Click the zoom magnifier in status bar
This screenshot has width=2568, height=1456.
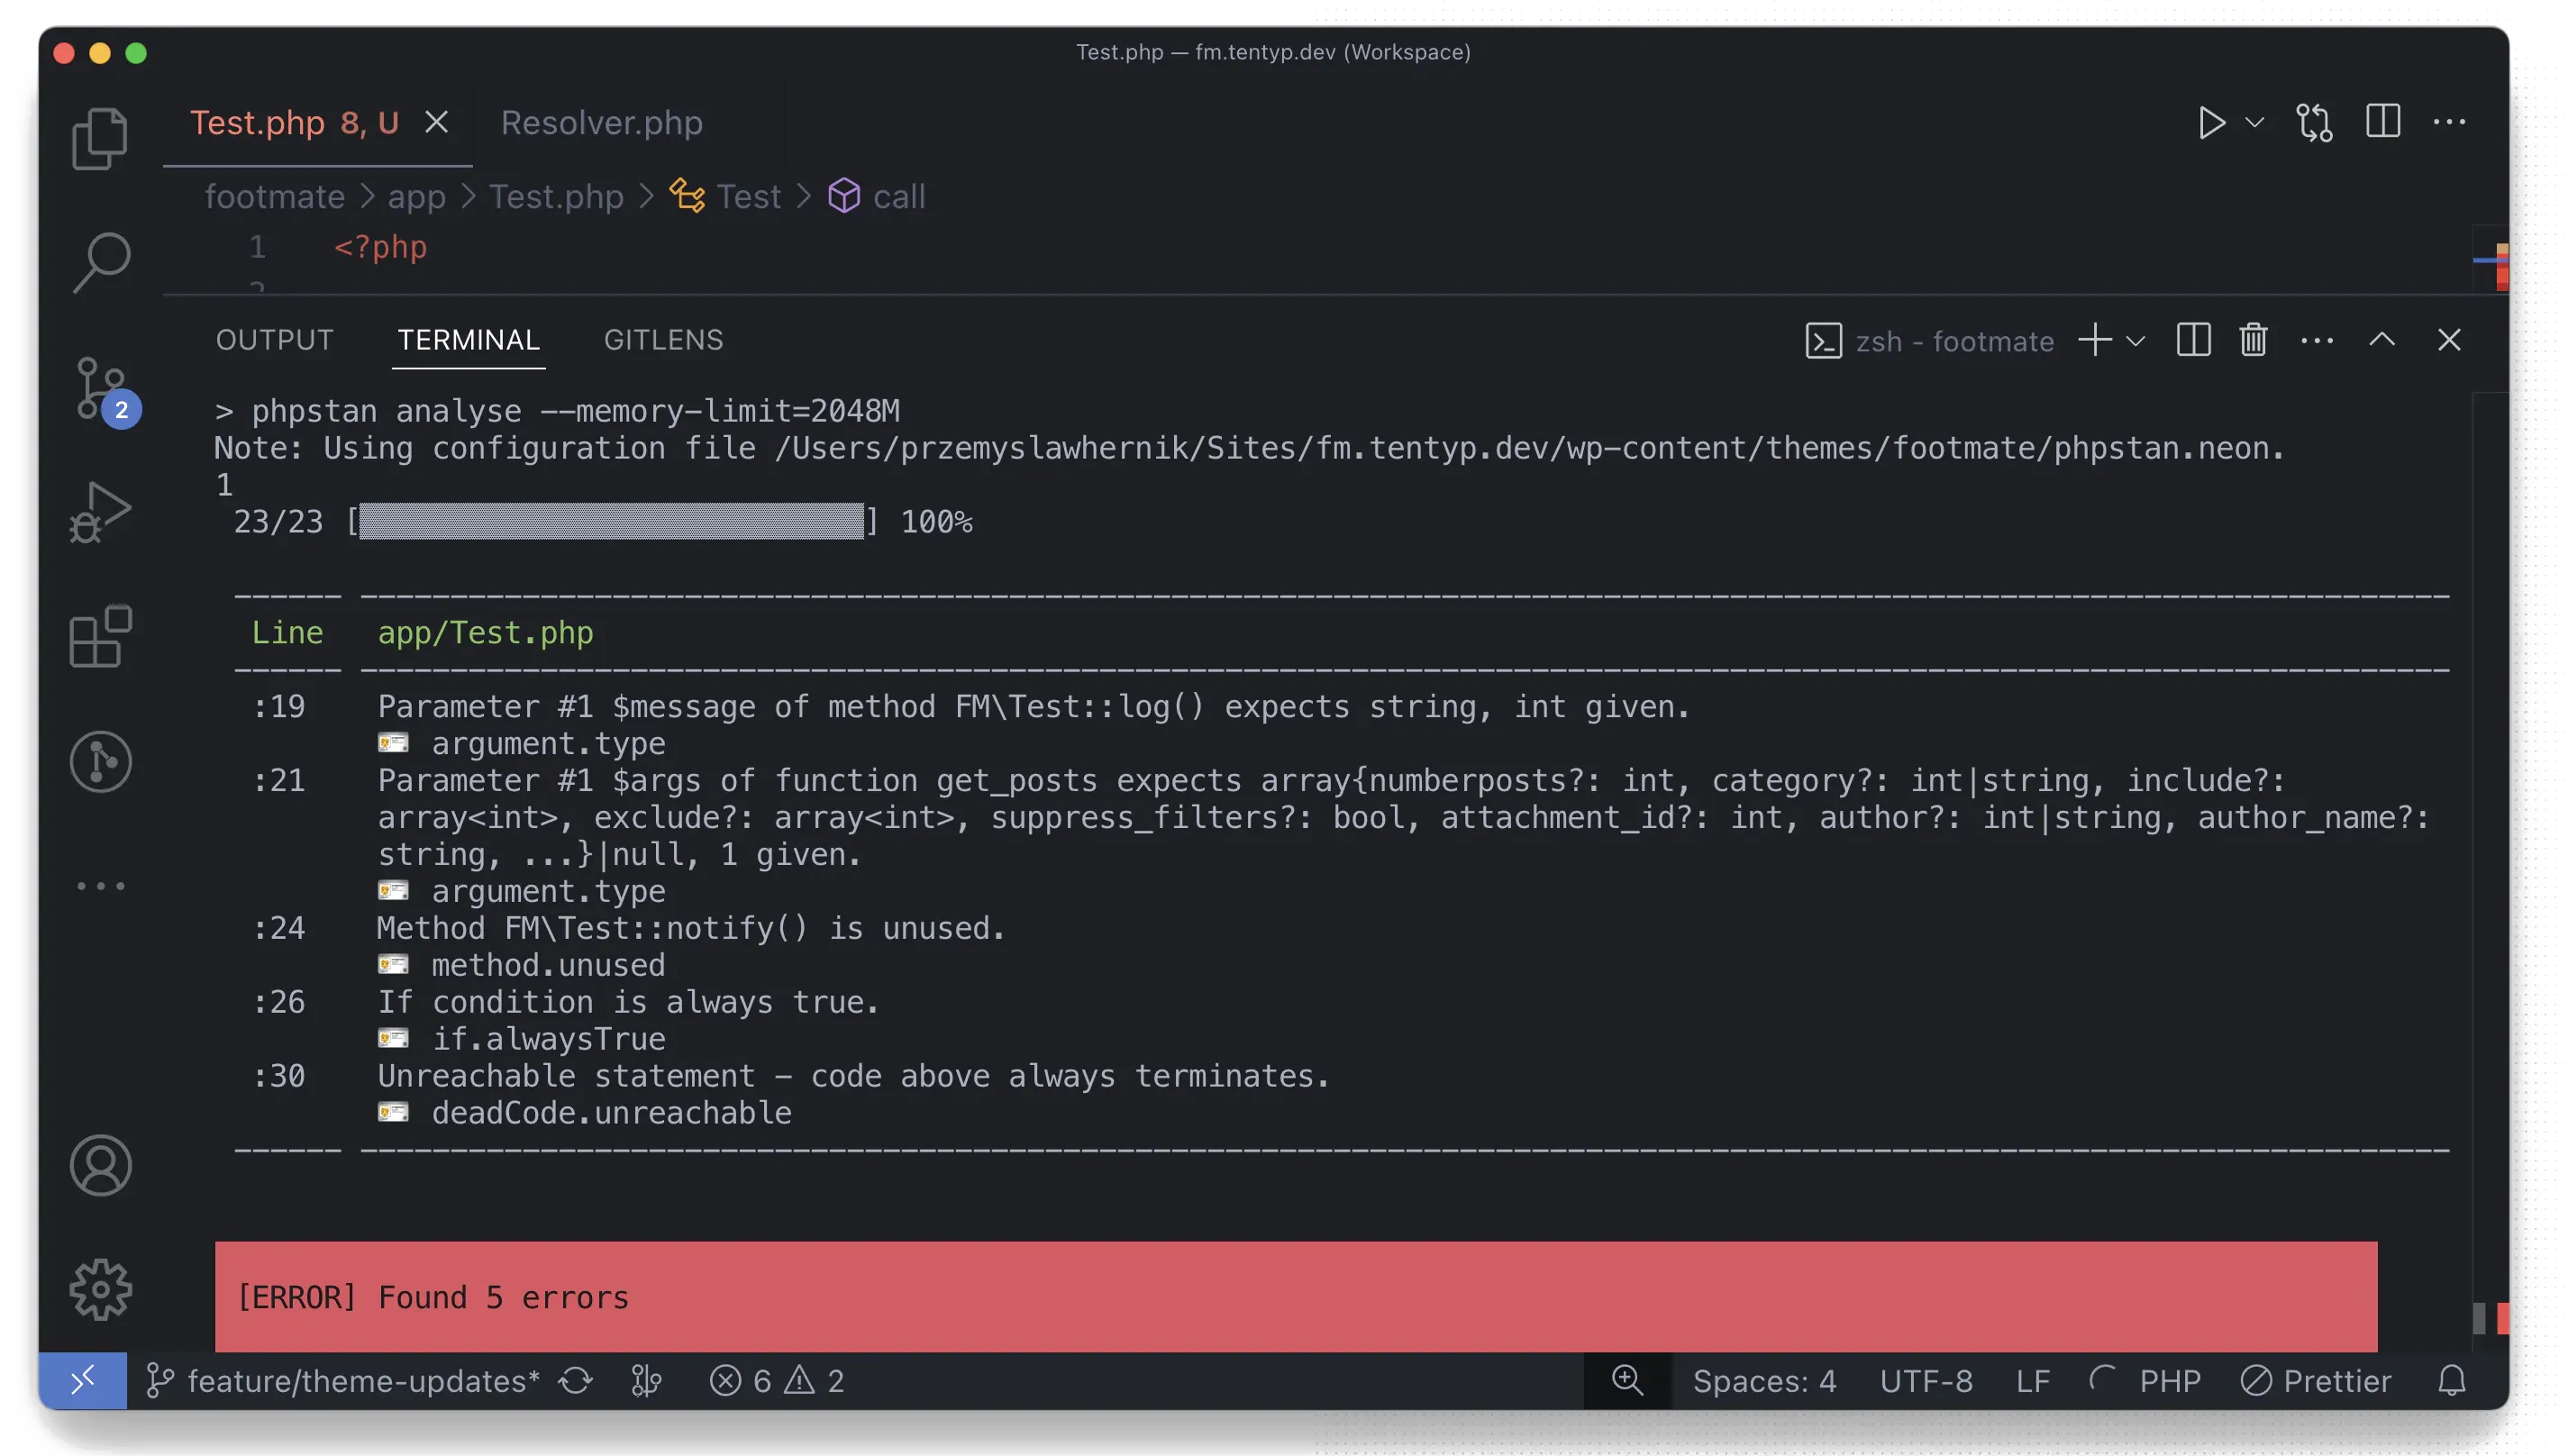1627,1381
